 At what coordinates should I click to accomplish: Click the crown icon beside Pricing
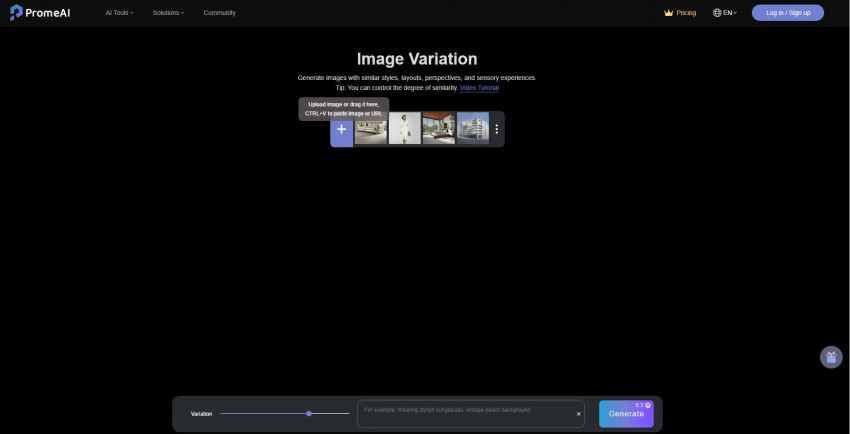[x=668, y=13]
